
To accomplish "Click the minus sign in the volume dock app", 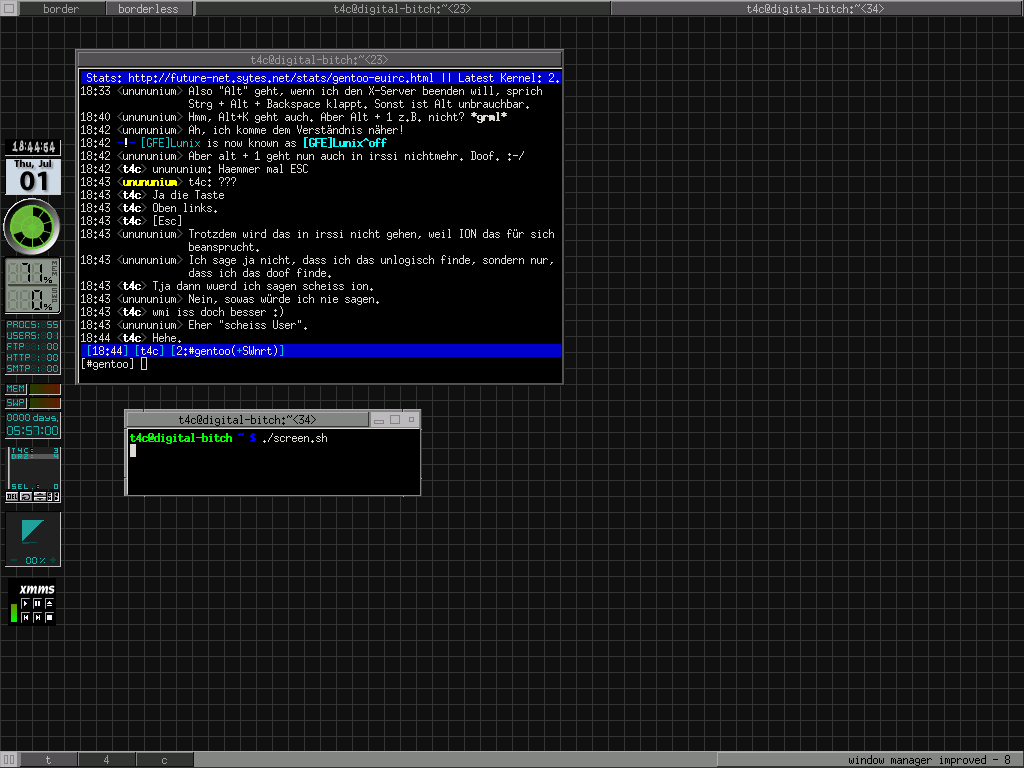I will [14, 560].
